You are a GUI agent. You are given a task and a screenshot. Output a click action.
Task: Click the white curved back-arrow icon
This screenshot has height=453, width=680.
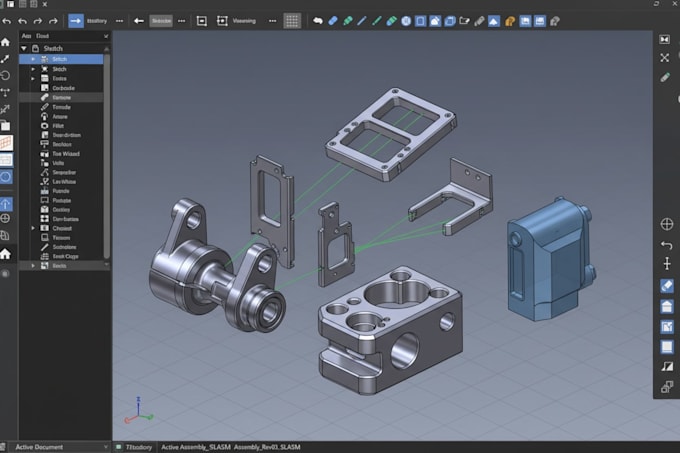tap(318, 21)
